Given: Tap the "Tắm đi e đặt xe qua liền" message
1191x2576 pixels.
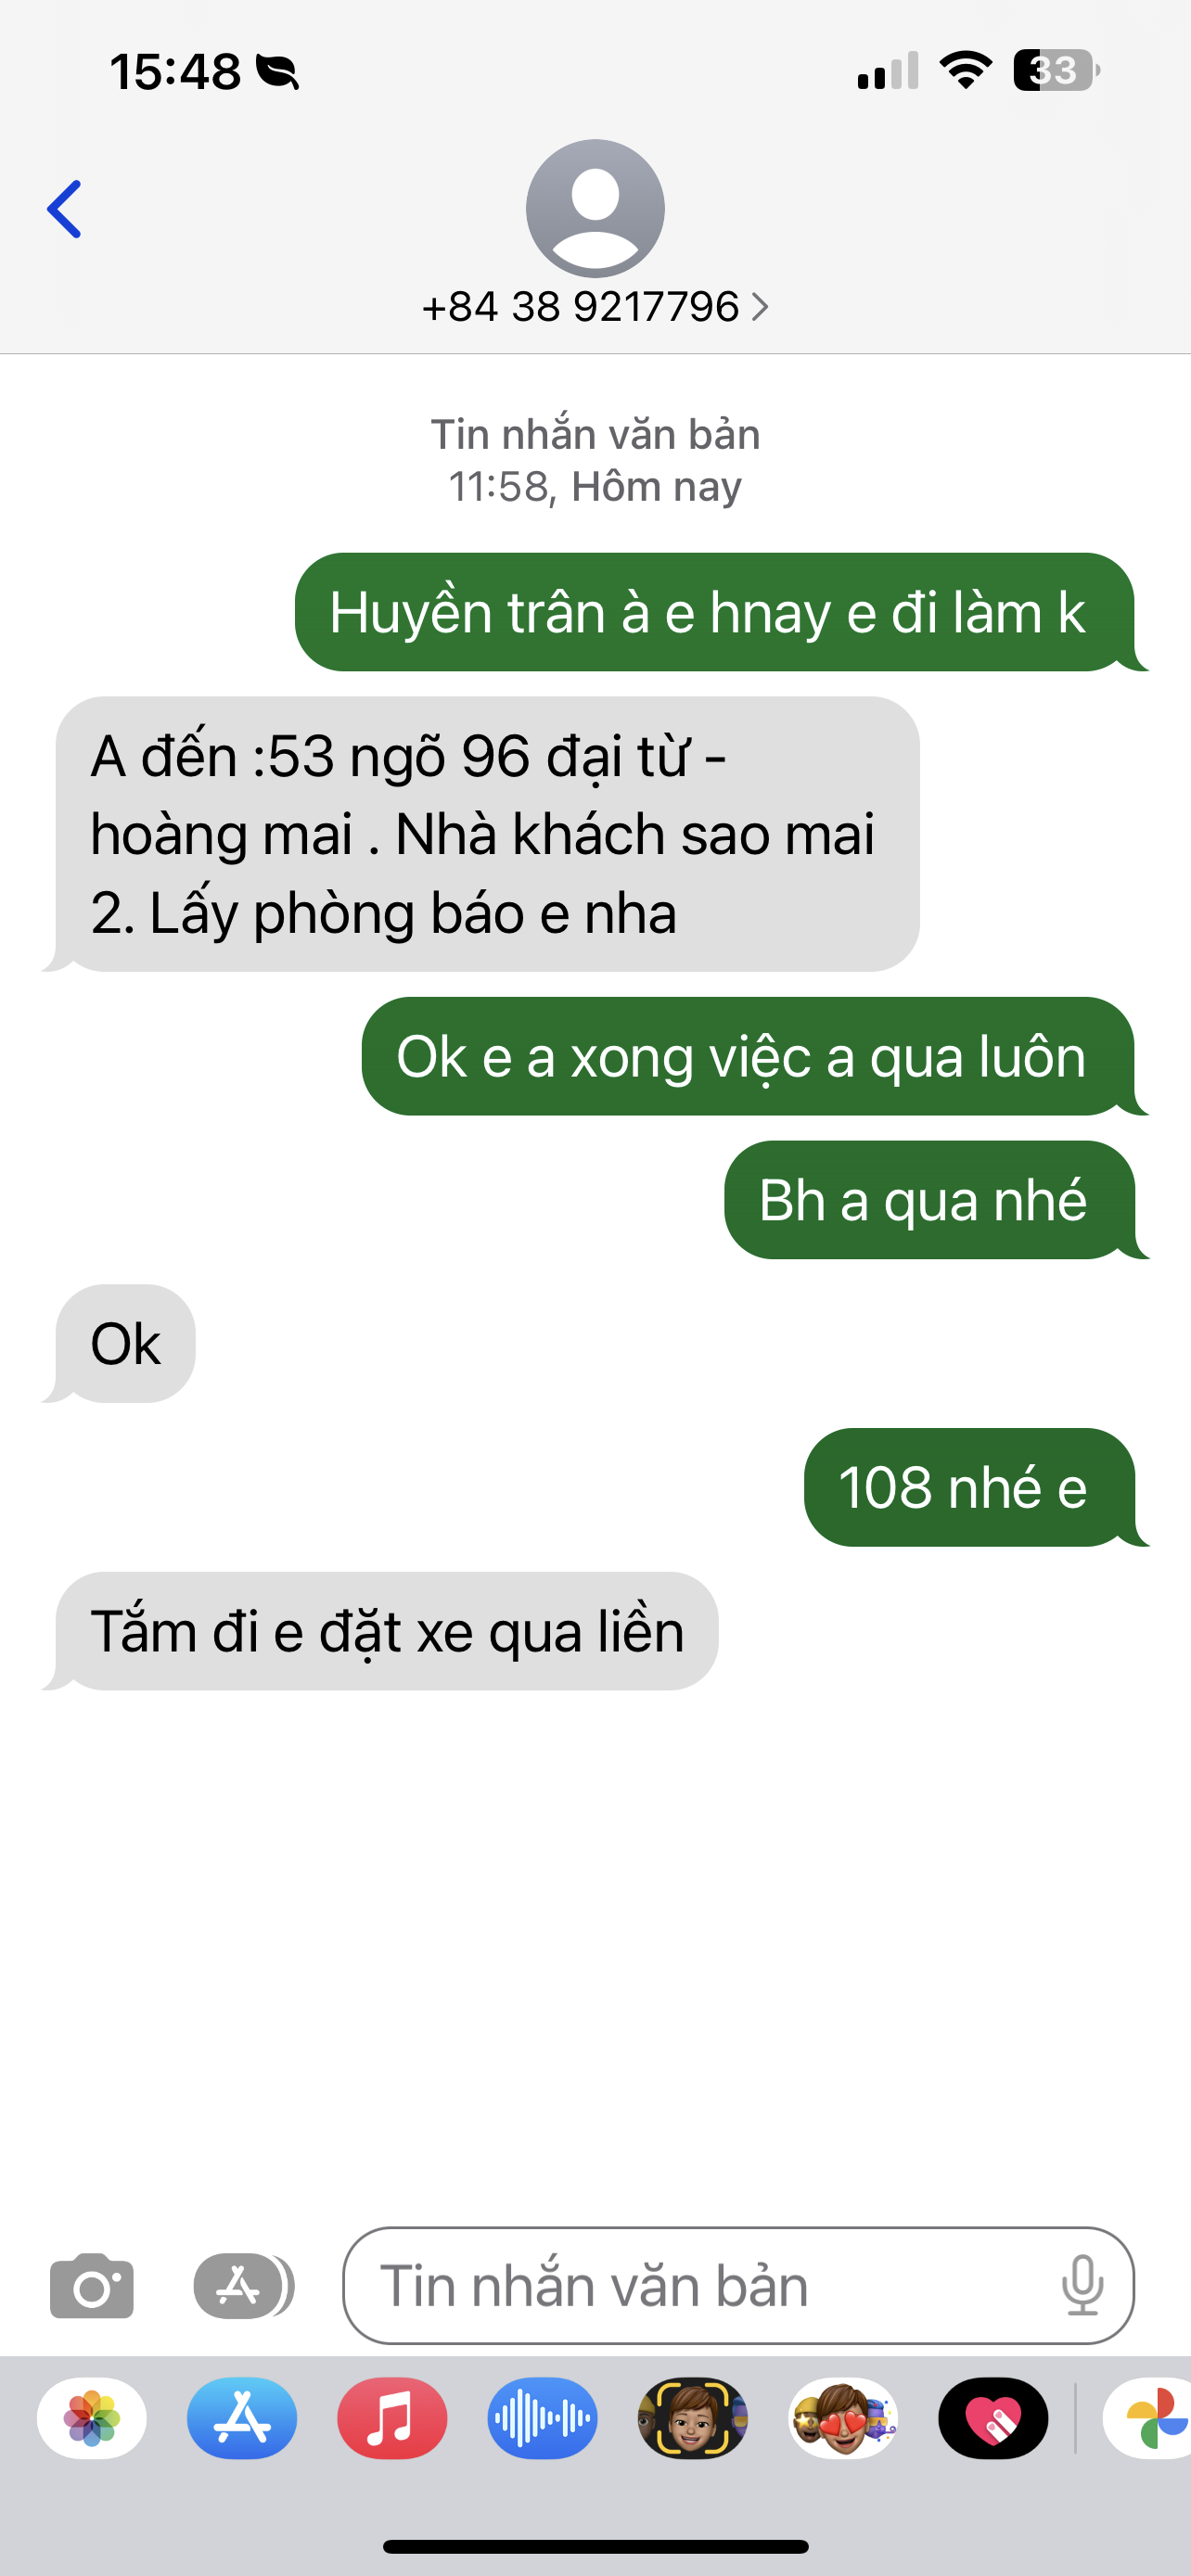Looking at the screenshot, I should [386, 1631].
